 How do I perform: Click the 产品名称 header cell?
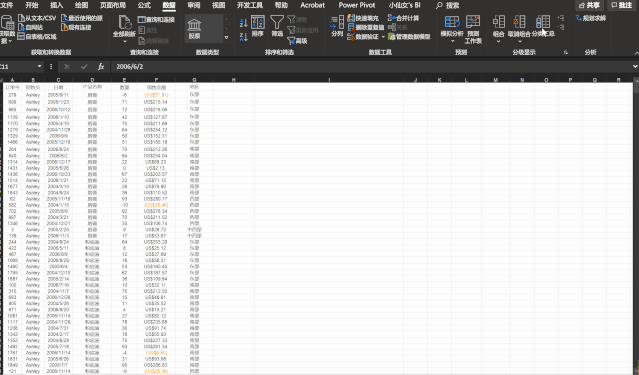[92, 87]
